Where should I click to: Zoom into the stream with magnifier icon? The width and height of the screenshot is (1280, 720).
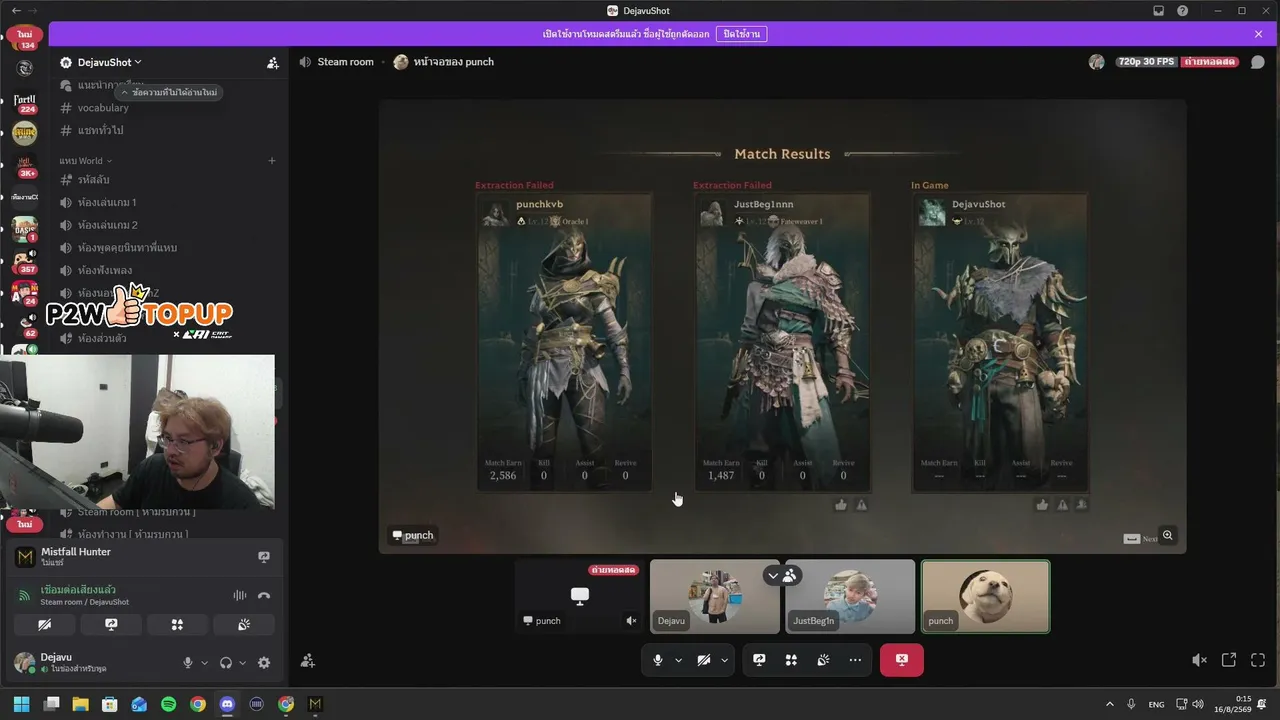1167,535
